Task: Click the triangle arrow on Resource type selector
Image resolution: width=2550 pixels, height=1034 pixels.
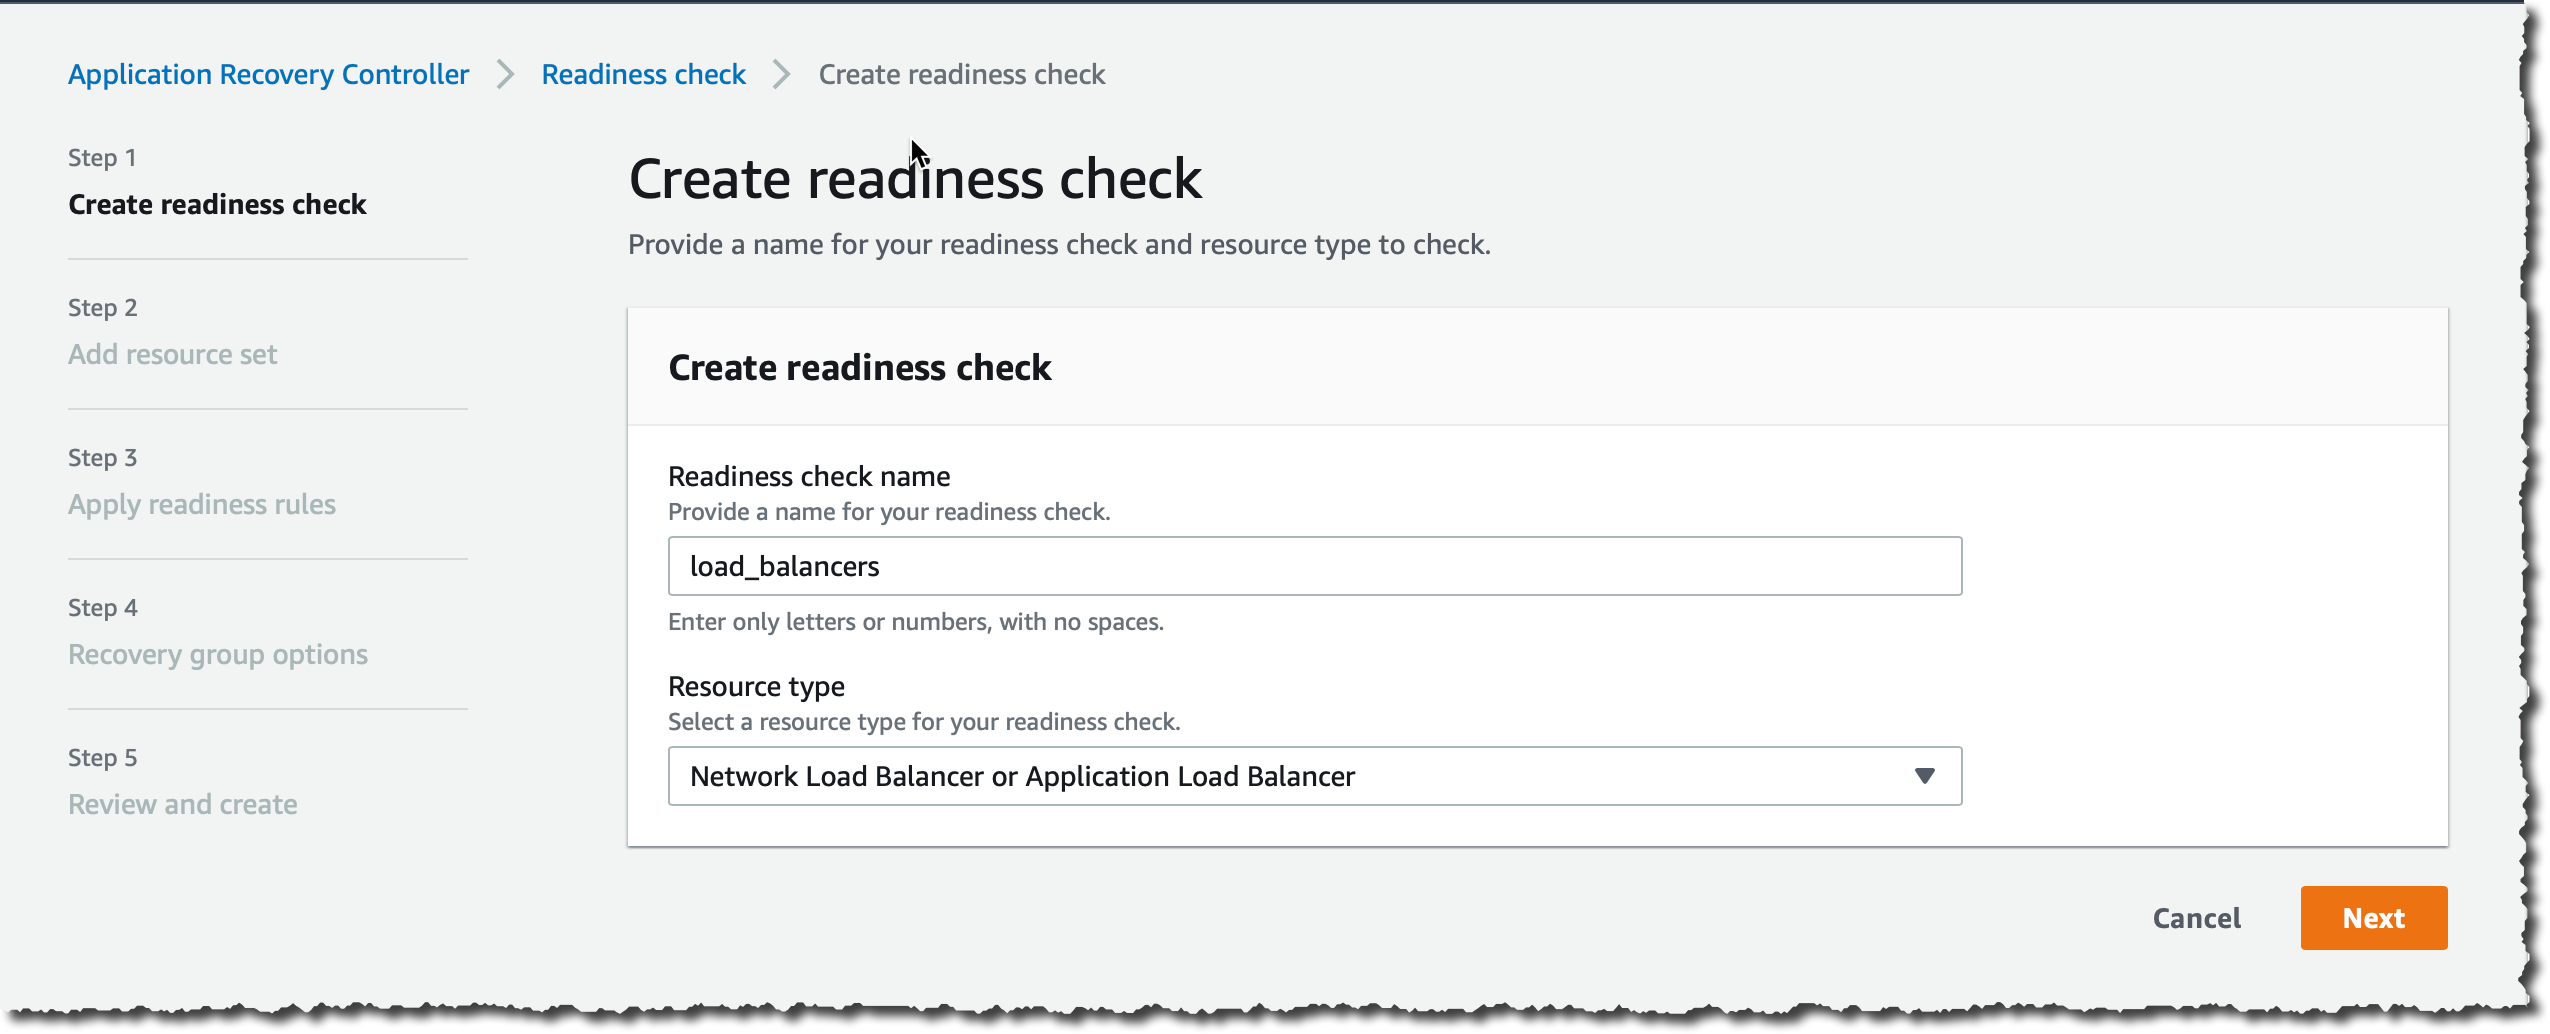Action: 1923,775
